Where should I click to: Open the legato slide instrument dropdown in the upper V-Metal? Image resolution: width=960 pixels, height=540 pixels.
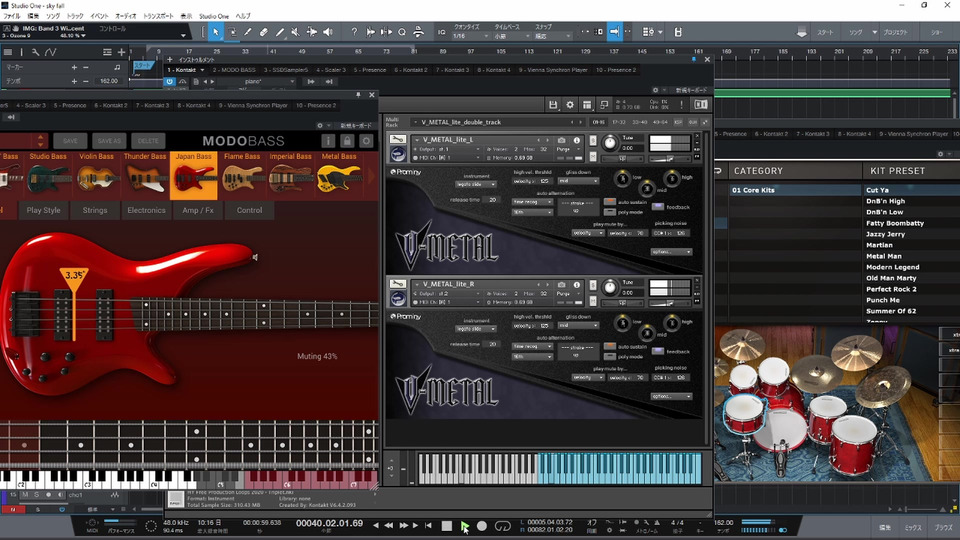tap(476, 184)
